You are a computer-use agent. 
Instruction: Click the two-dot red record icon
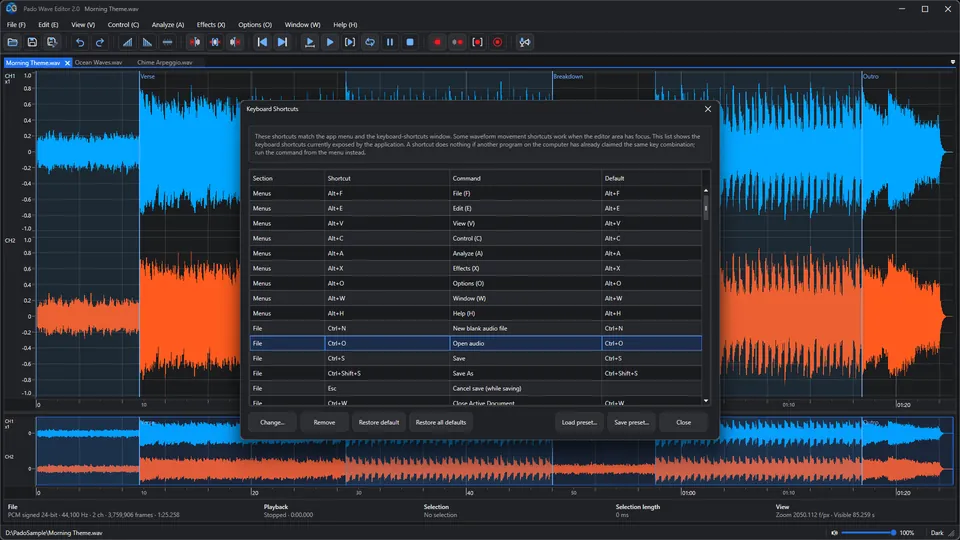[x=457, y=42]
